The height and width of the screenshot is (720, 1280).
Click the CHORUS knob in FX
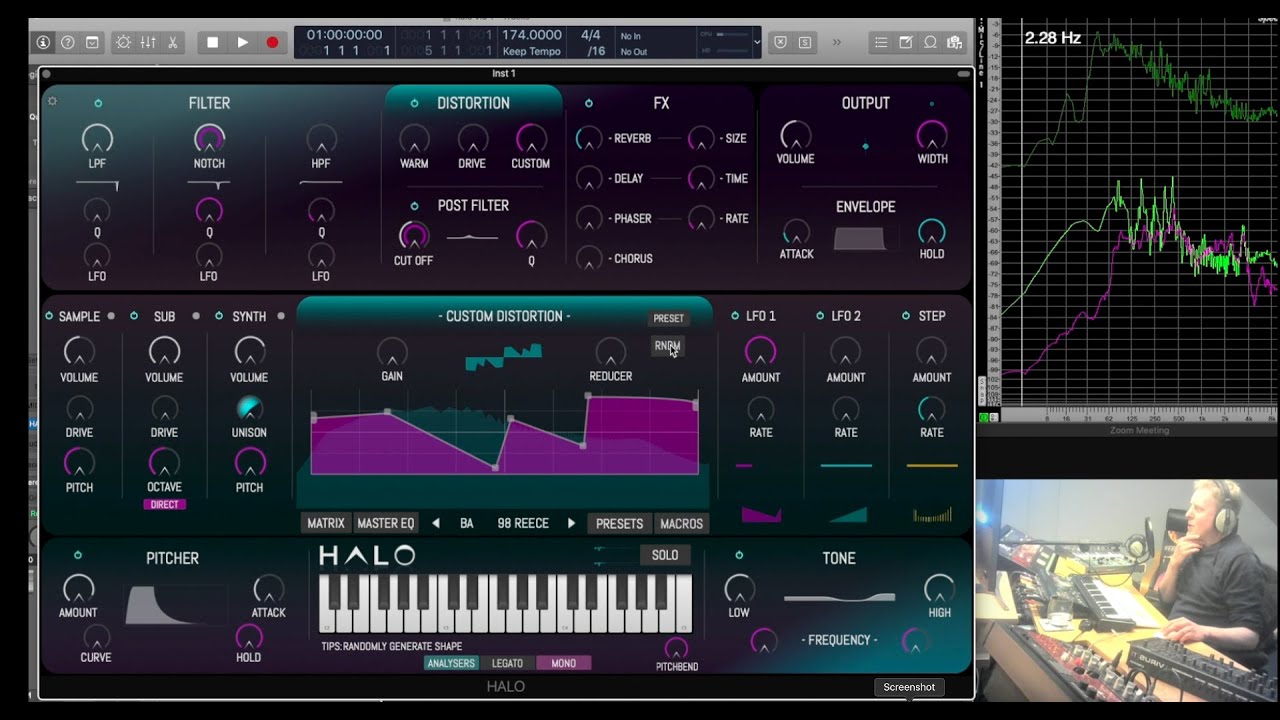pyautogui.click(x=589, y=259)
